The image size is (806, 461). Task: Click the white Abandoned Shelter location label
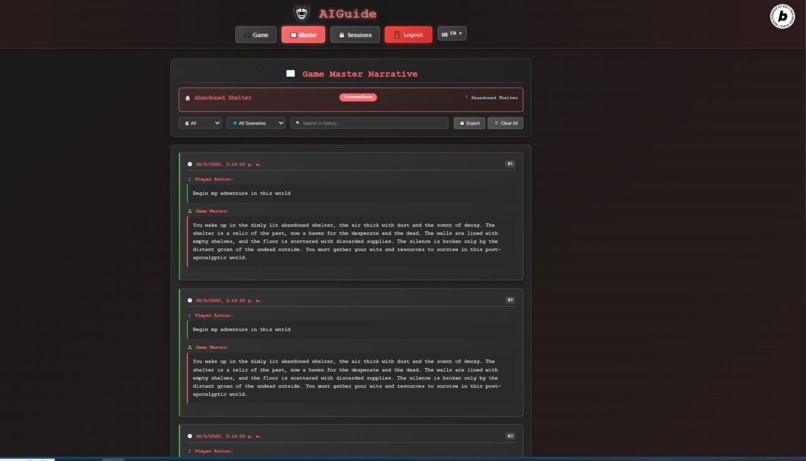pos(494,98)
